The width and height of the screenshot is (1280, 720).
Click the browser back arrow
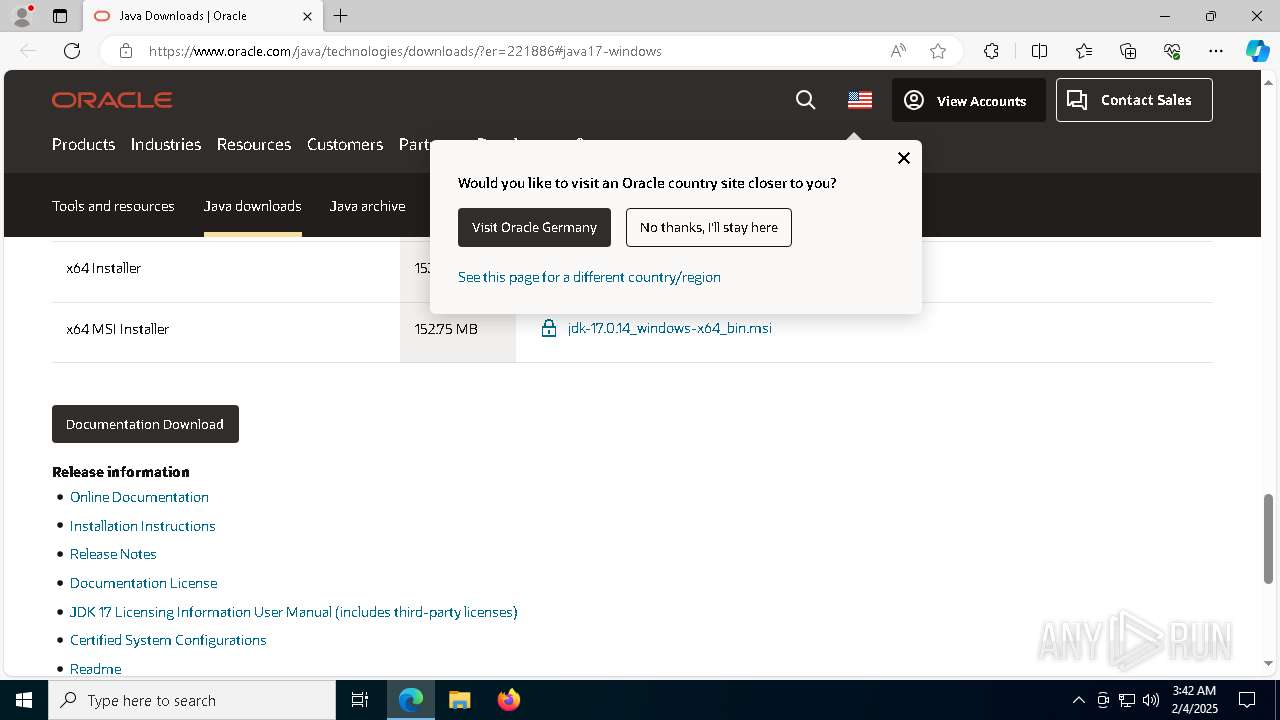[x=28, y=51]
